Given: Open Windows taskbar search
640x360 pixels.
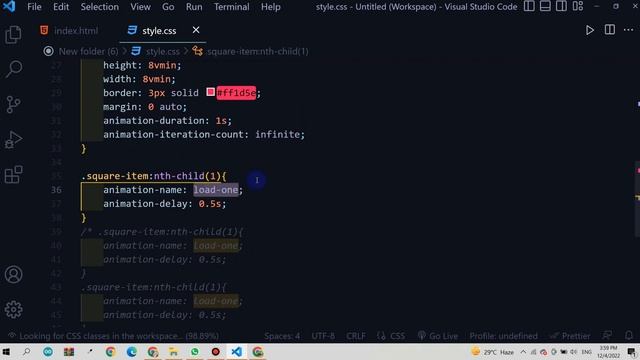Looking at the screenshot, I should coord(27,351).
